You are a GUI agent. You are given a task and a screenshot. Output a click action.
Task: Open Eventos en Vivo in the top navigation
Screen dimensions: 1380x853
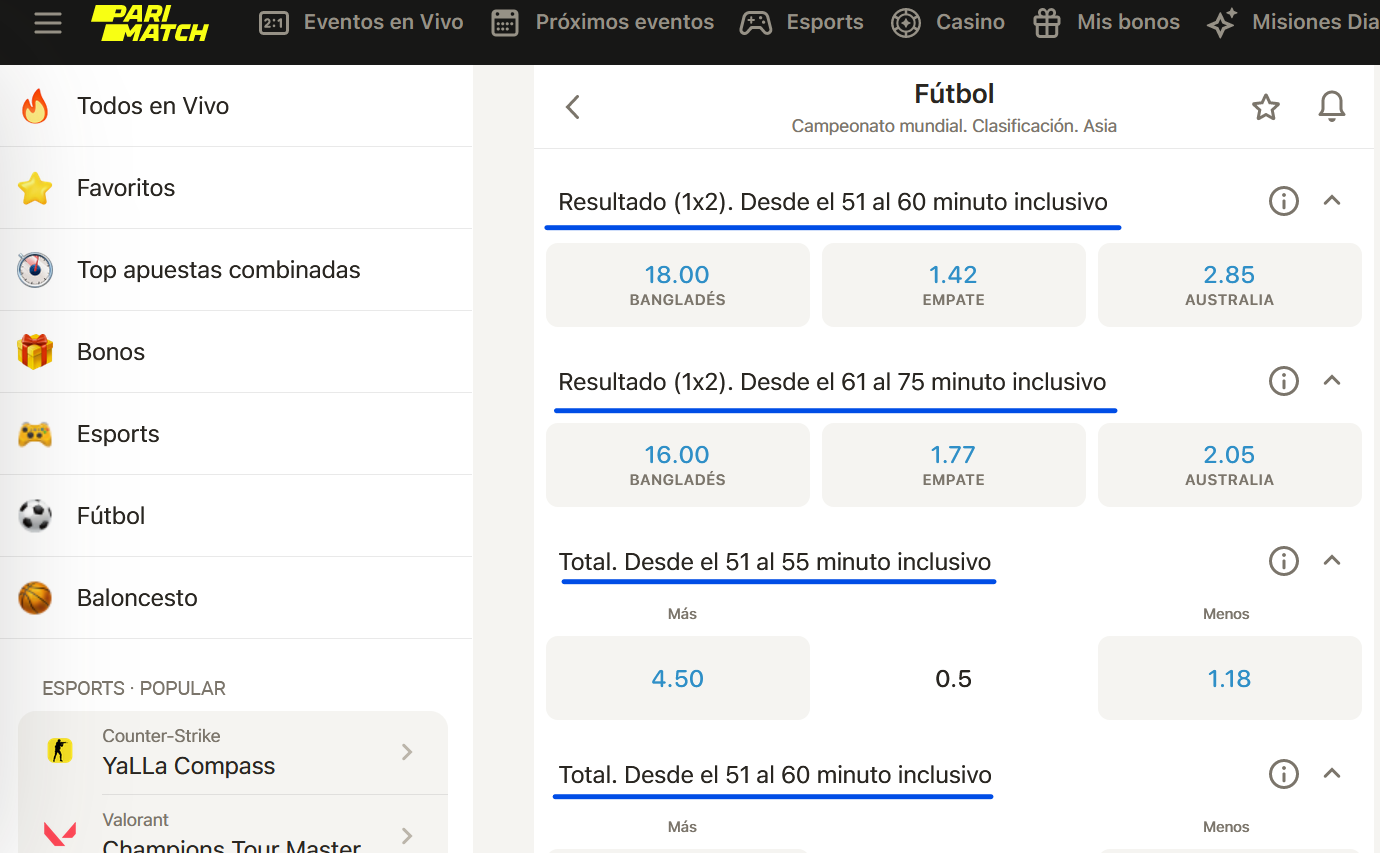click(361, 22)
